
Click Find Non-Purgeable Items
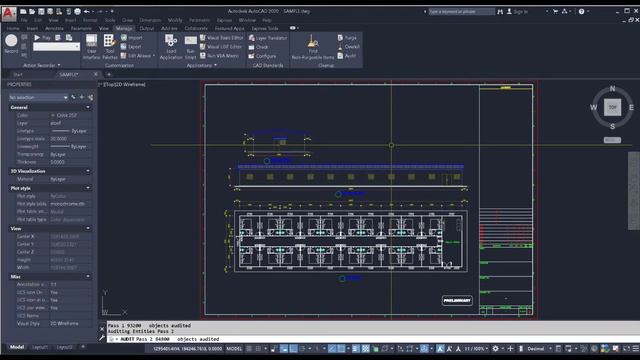[x=313, y=47]
